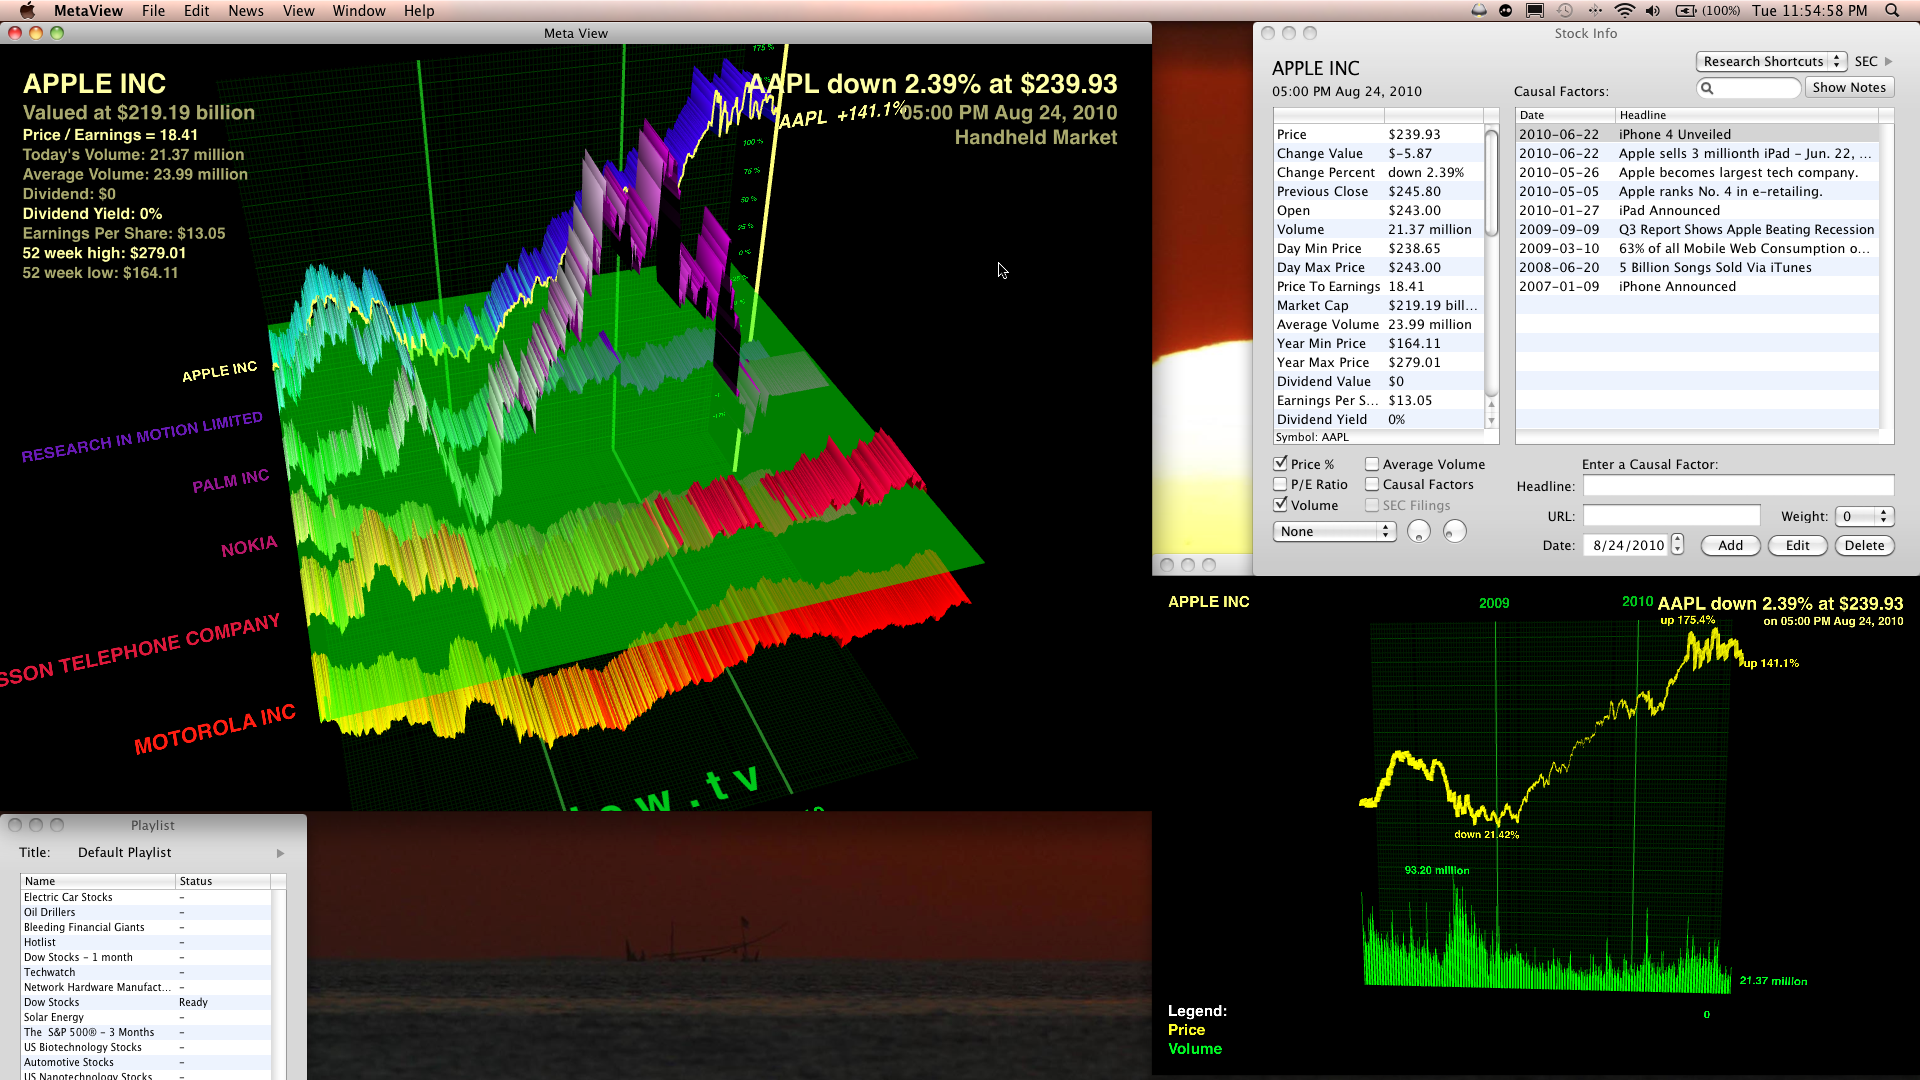Select Techwatch in the Playlist

click(x=146, y=973)
